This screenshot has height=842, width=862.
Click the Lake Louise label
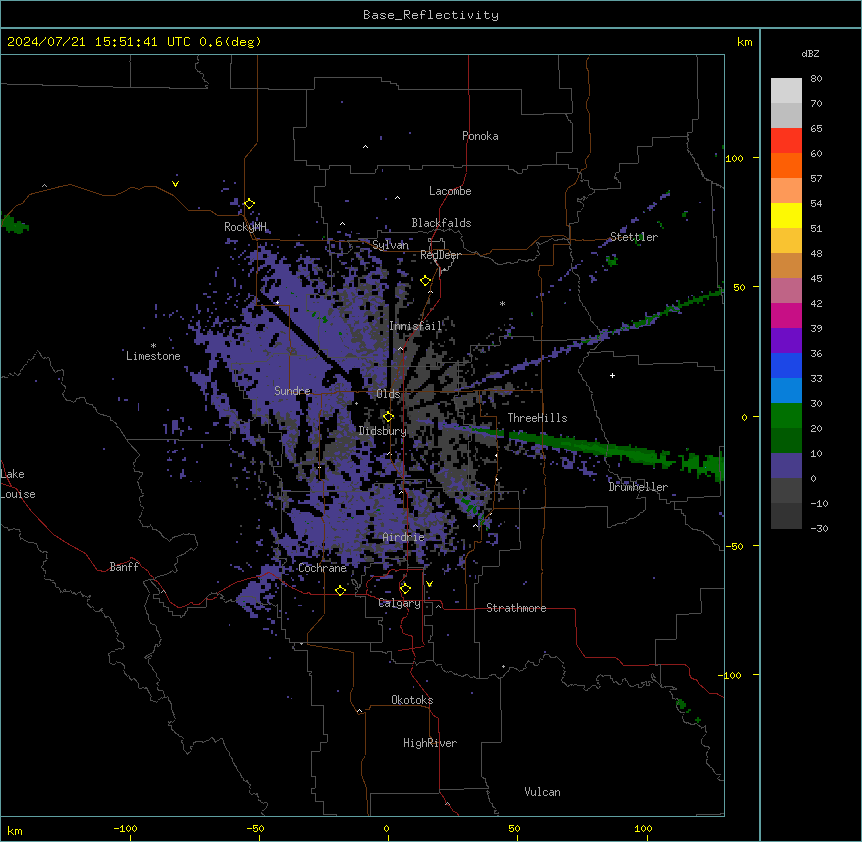pyautogui.click(x=18, y=484)
